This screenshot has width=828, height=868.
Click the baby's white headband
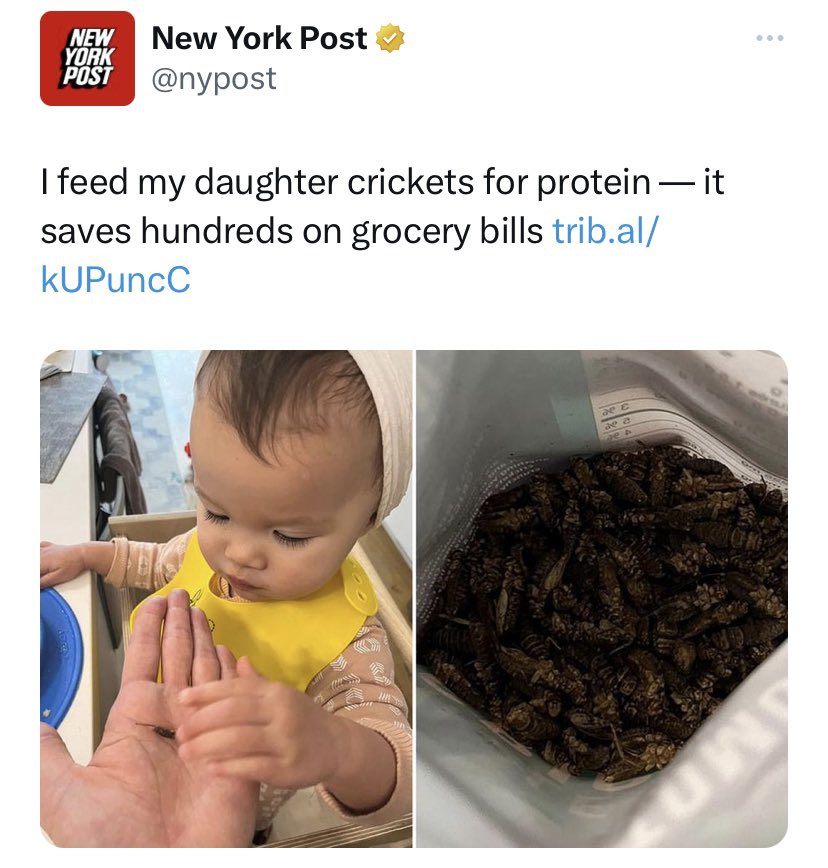(385, 420)
